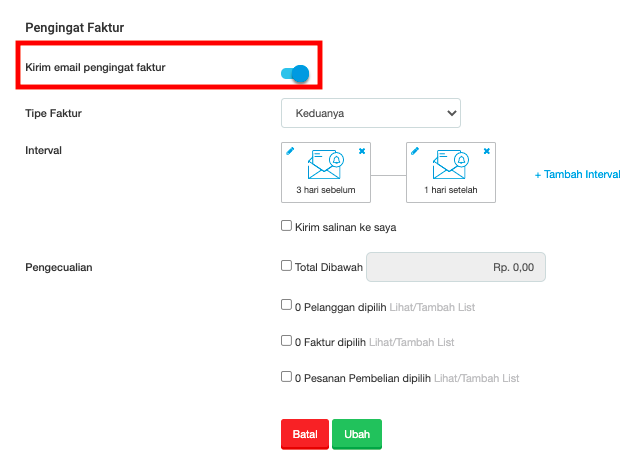639x474 pixels.
Task: Delete the '1 hari setelah' interval
Action: click(487, 151)
